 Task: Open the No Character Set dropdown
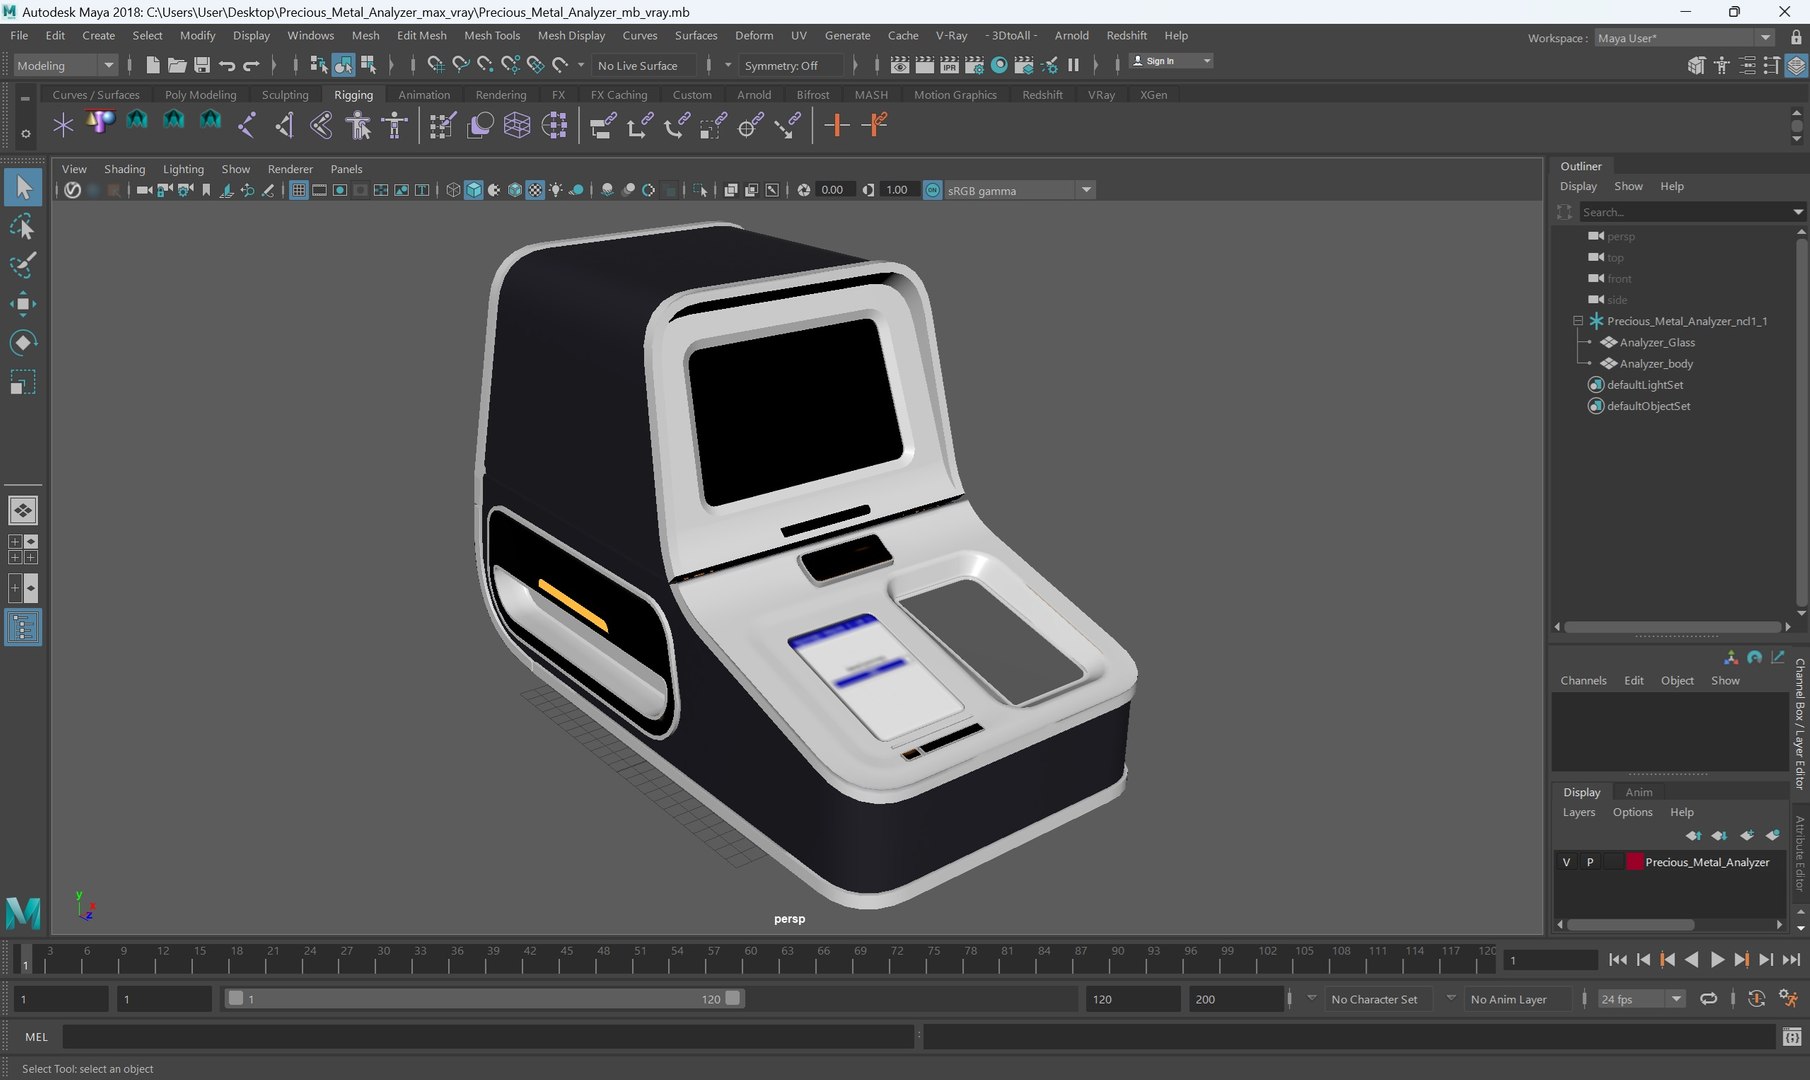tap(1381, 999)
